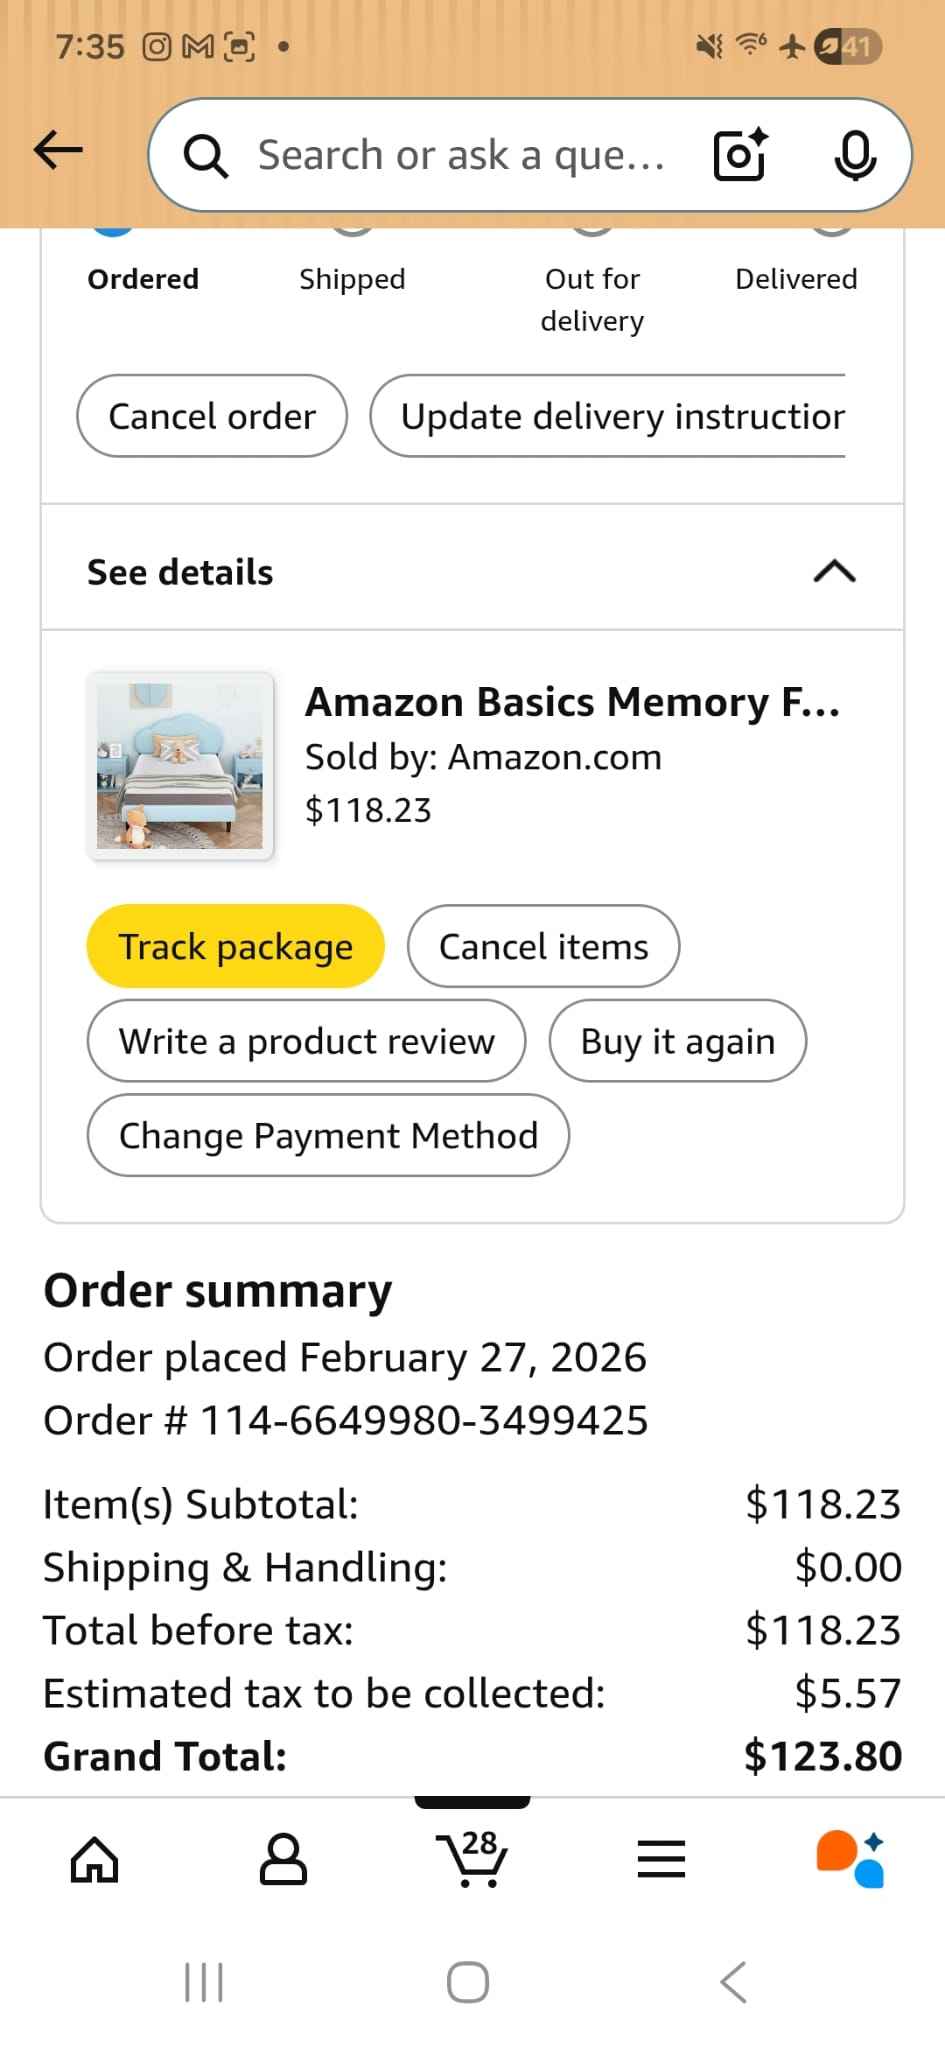Launch the Rufus AI assistant icon
This screenshot has height=2048, width=945.
point(850,1860)
